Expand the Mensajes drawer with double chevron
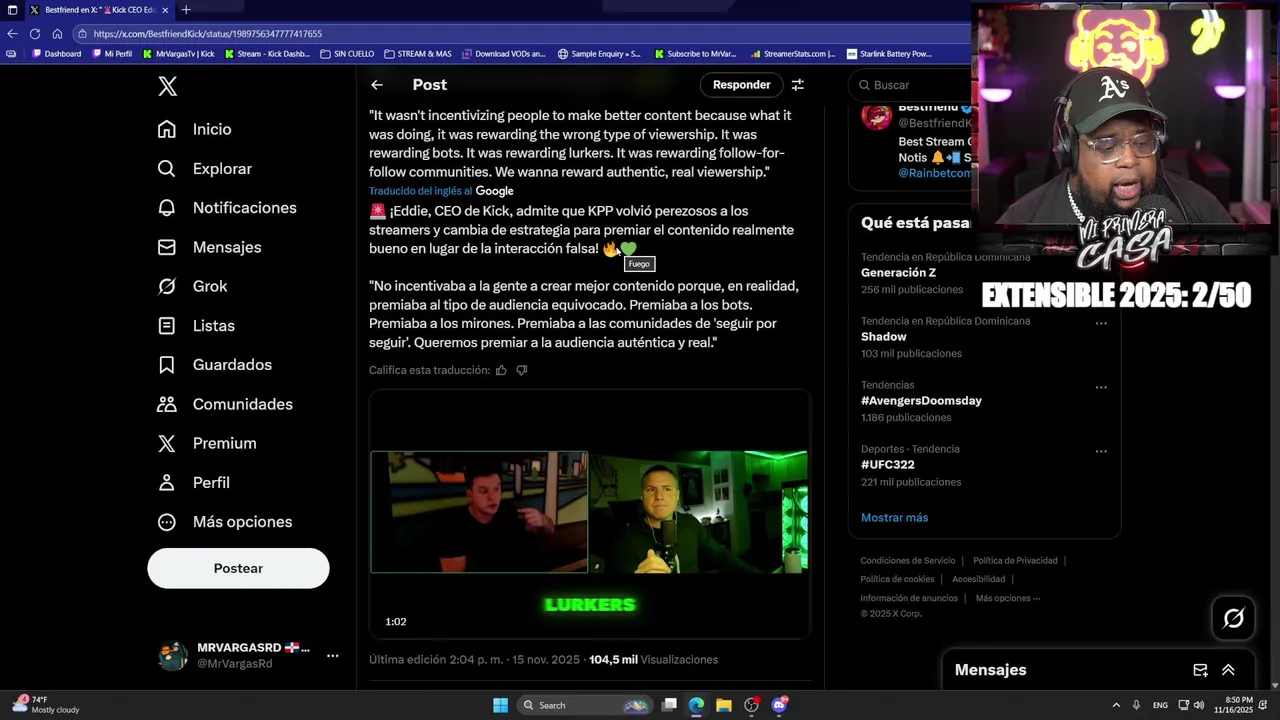1280x720 pixels. pos(1228,670)
